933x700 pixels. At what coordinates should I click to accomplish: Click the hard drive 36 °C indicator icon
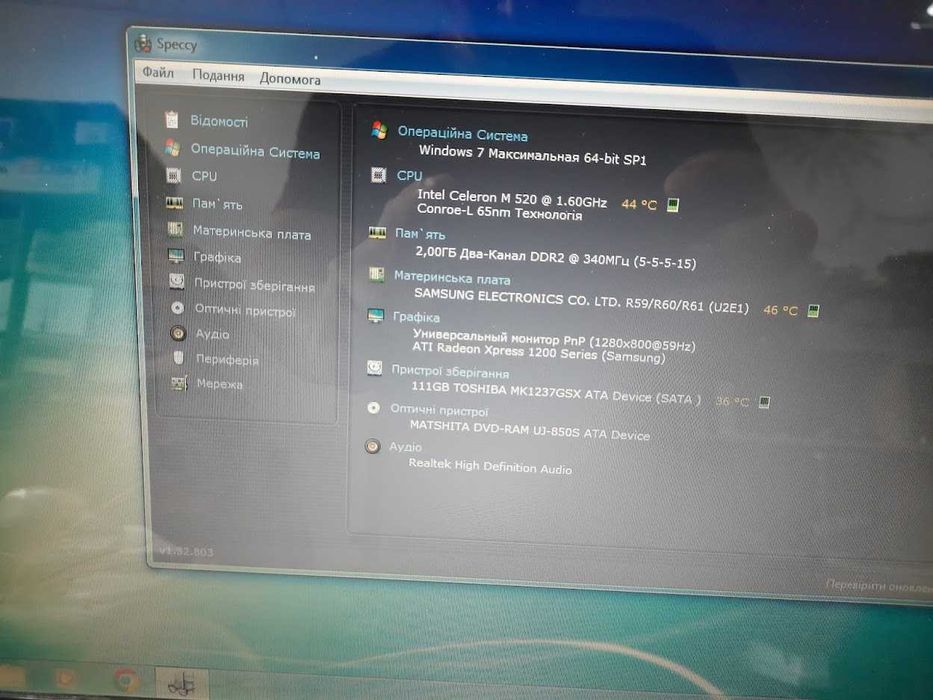[765, 402]
